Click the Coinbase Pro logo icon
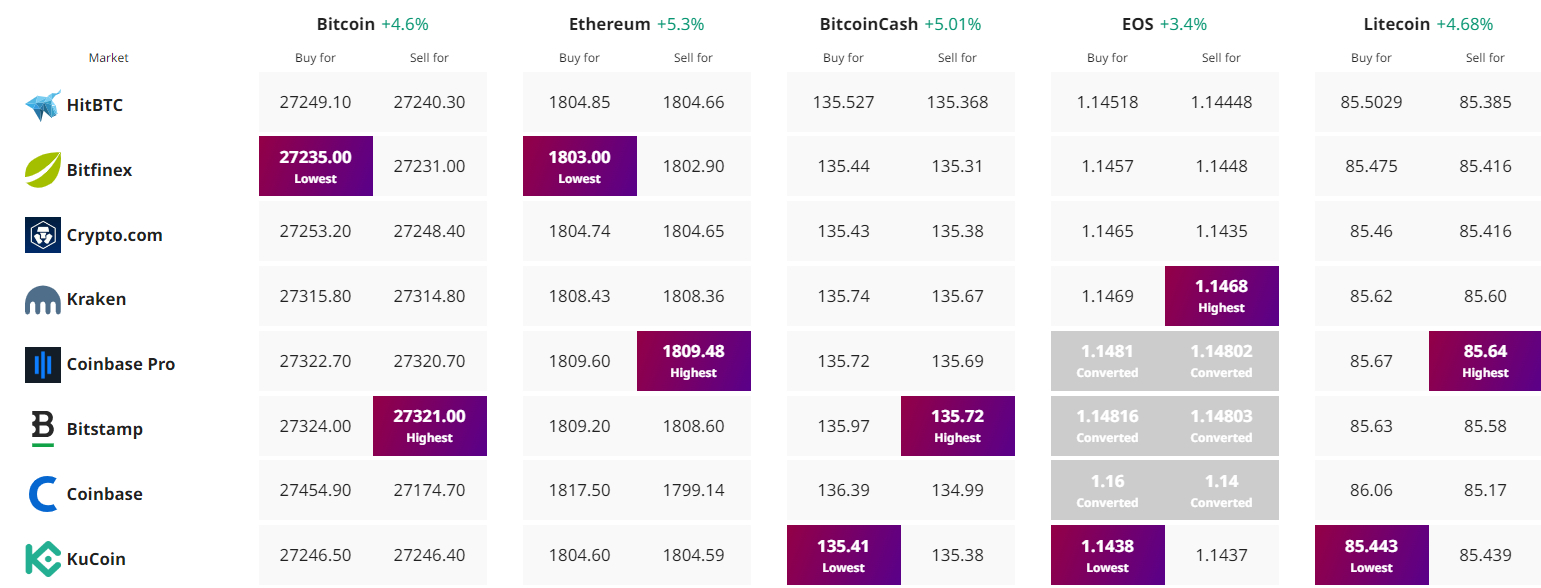1541x588 pixels. tap(43, 364)
